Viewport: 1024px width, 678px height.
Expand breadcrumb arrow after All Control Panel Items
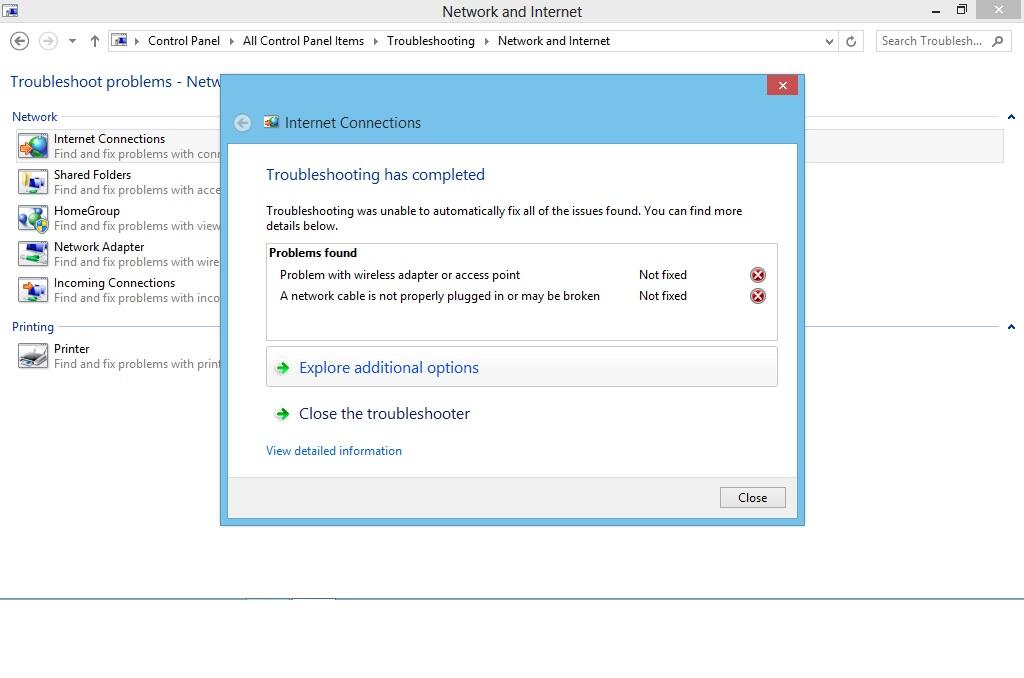point(376,41)
